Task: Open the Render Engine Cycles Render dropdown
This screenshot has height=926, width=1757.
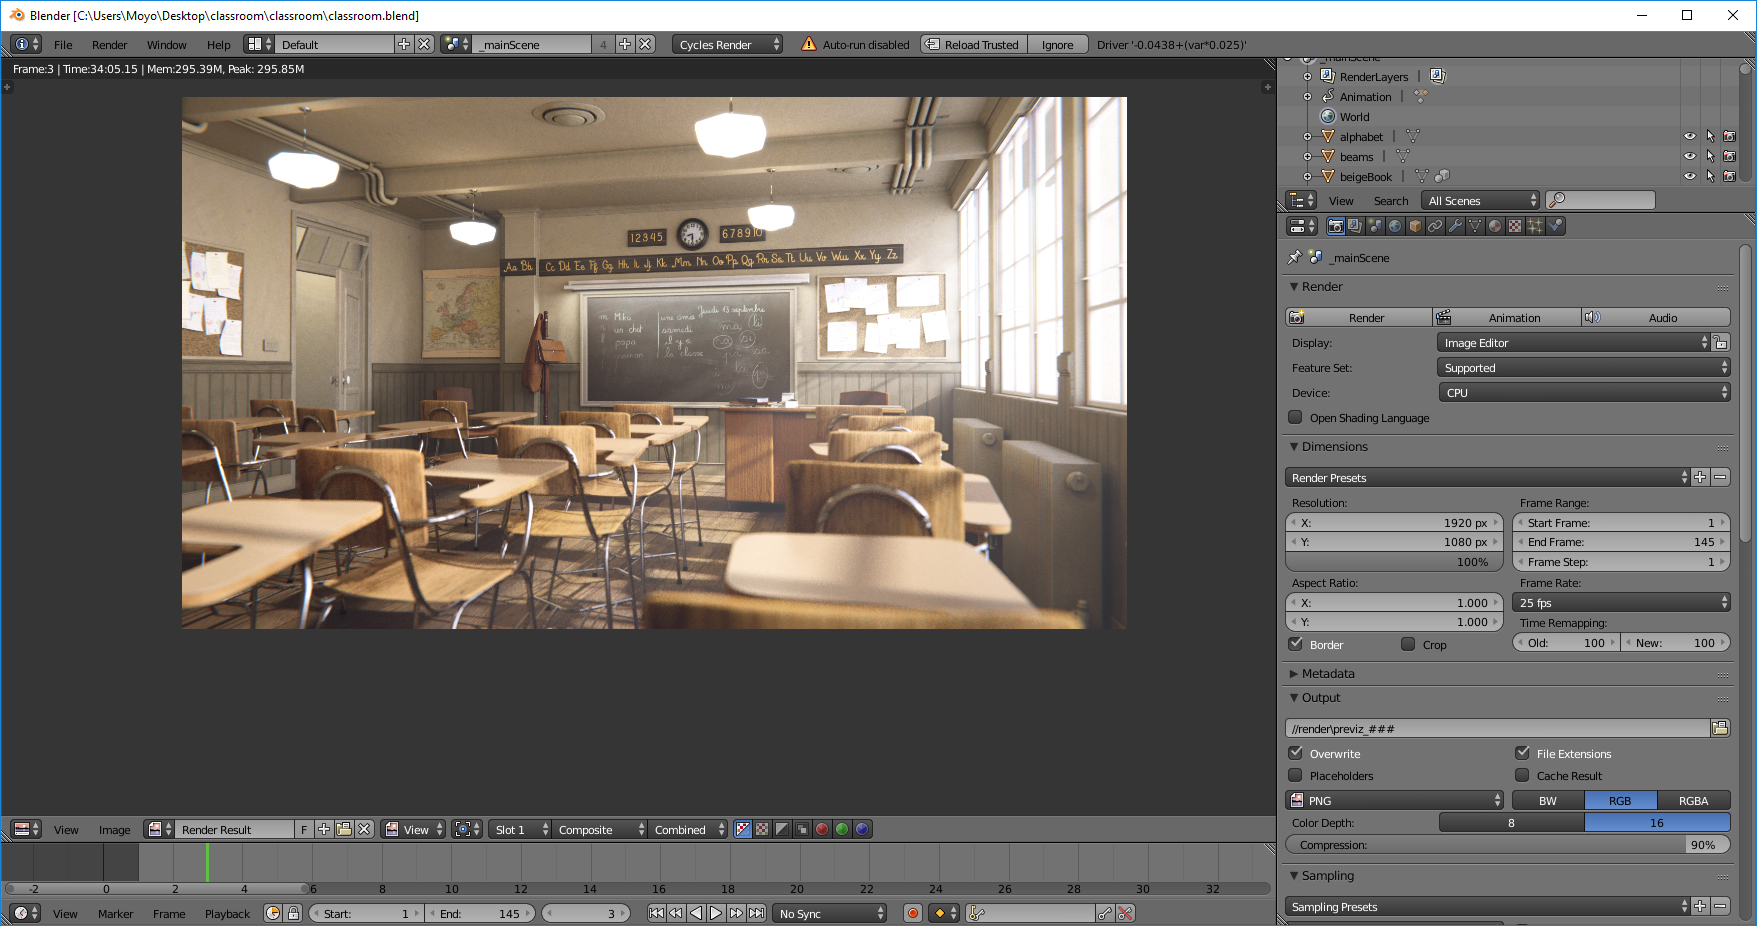Action: [727, 44]
